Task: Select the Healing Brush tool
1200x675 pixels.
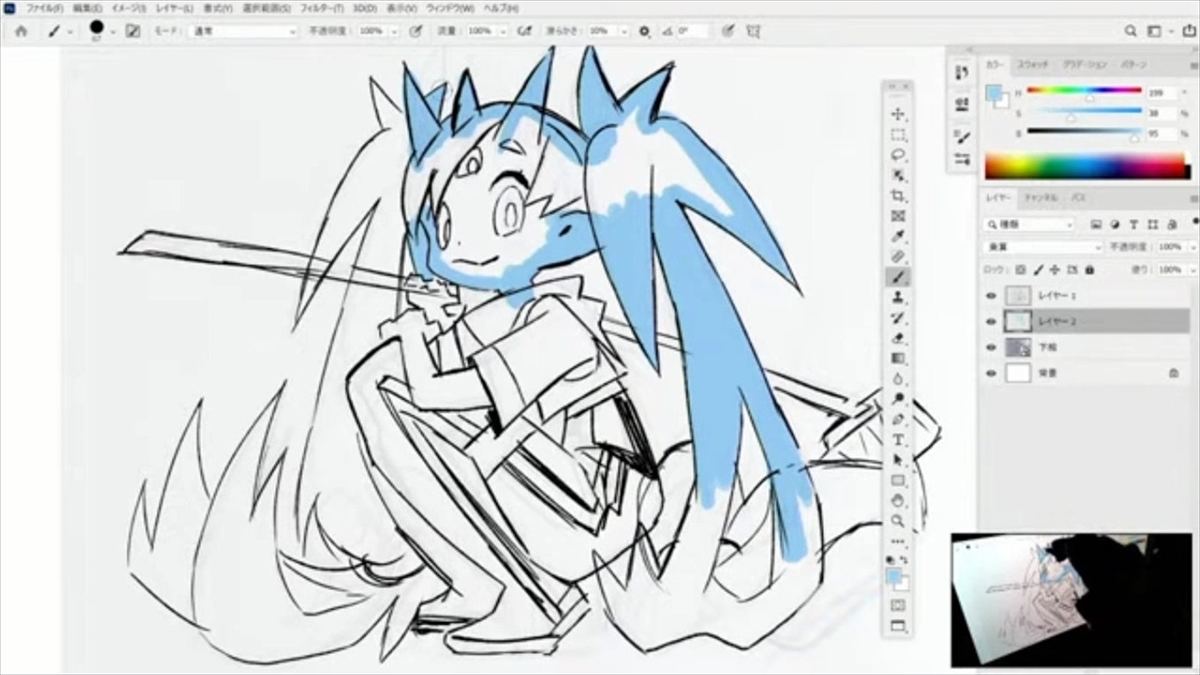Action: [x=897, y=256]
